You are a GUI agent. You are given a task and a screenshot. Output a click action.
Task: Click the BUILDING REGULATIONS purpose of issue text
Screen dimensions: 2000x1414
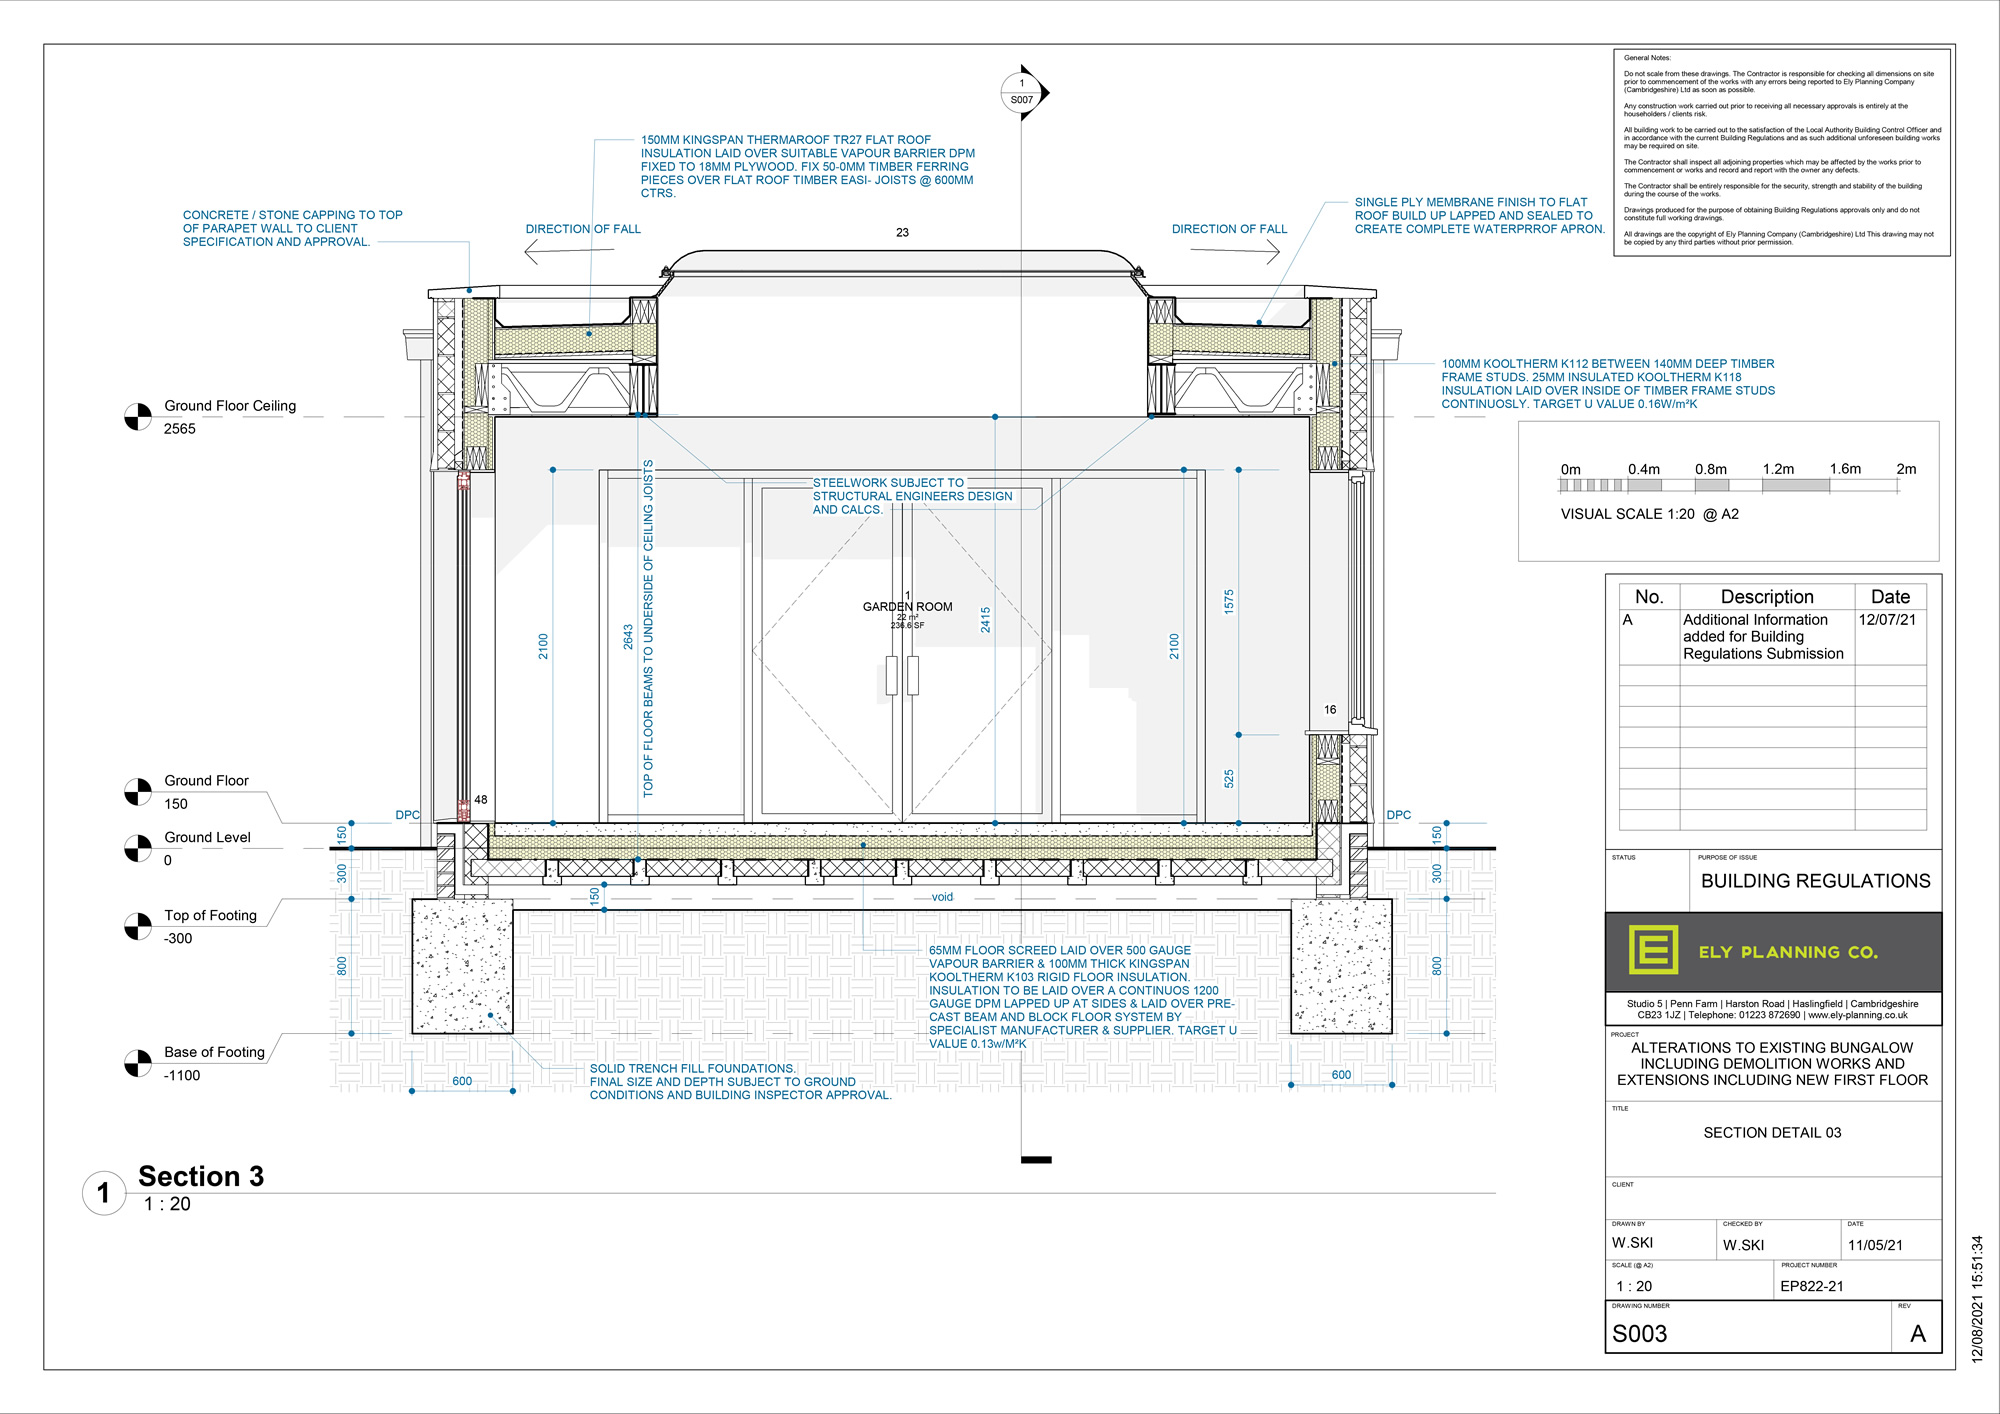click(x=1815, y=881)
